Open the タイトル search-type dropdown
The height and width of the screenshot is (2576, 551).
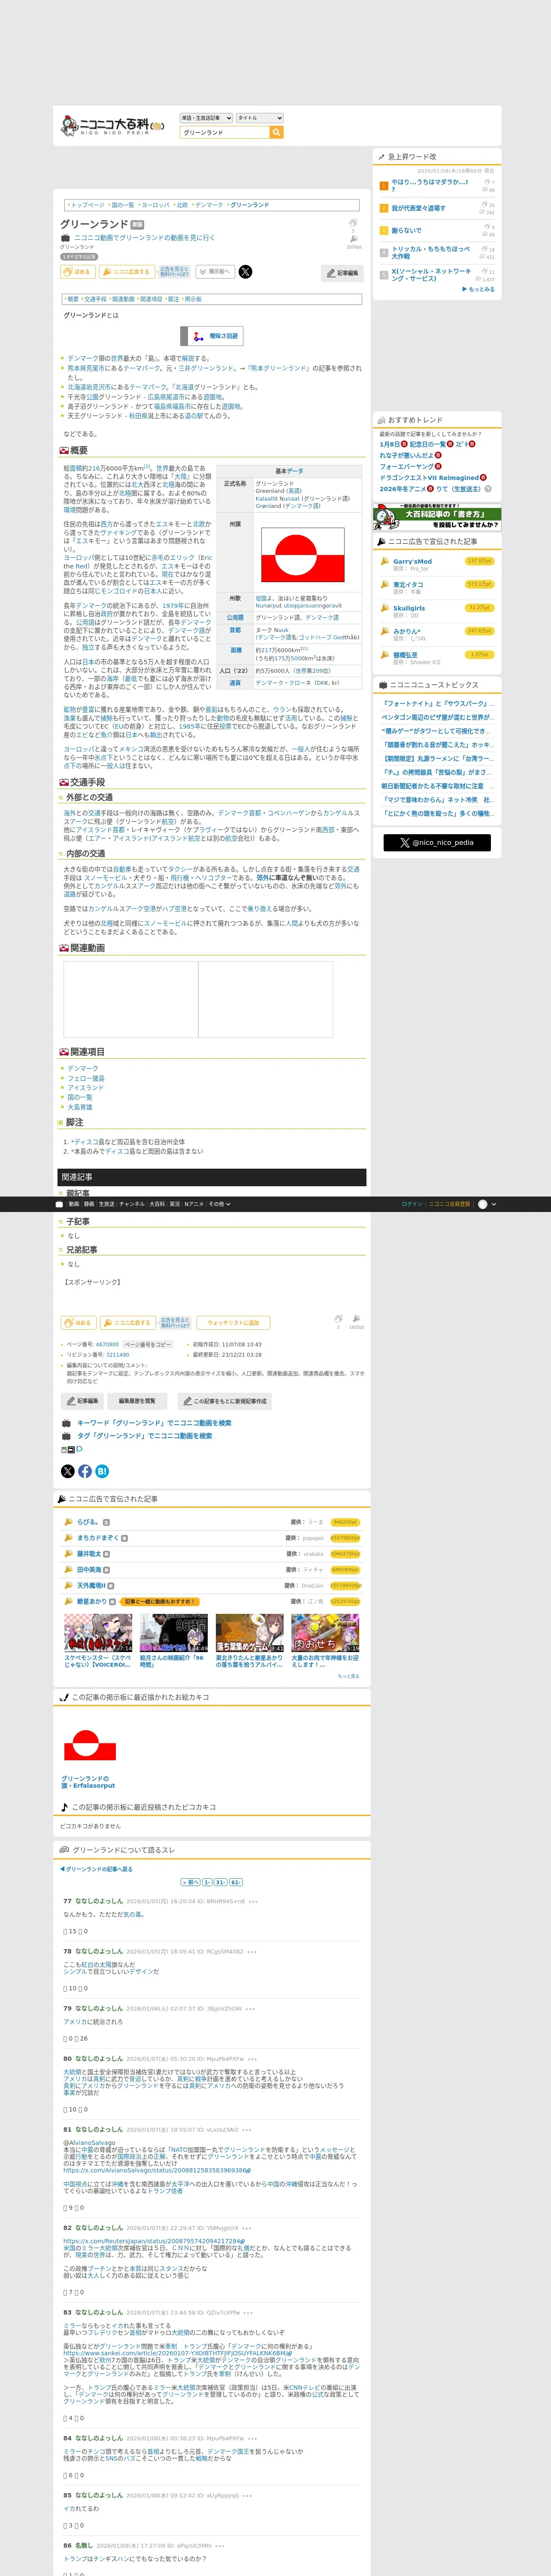tap(259, 118)
